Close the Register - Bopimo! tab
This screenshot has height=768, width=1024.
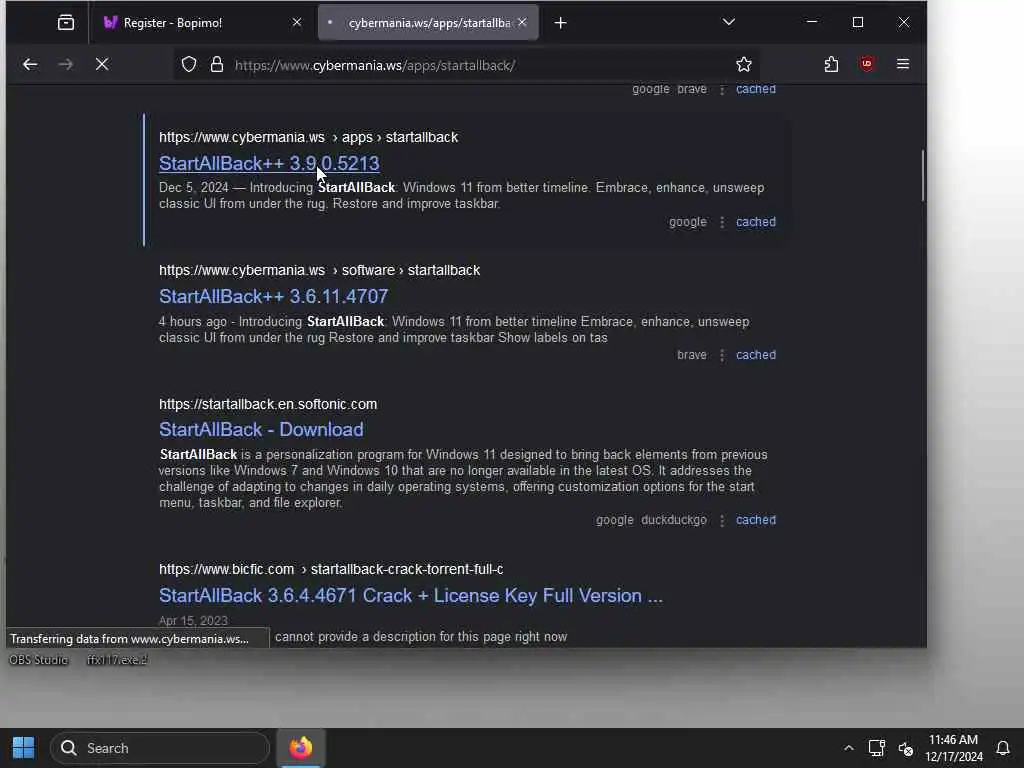(x=296, y=22)
